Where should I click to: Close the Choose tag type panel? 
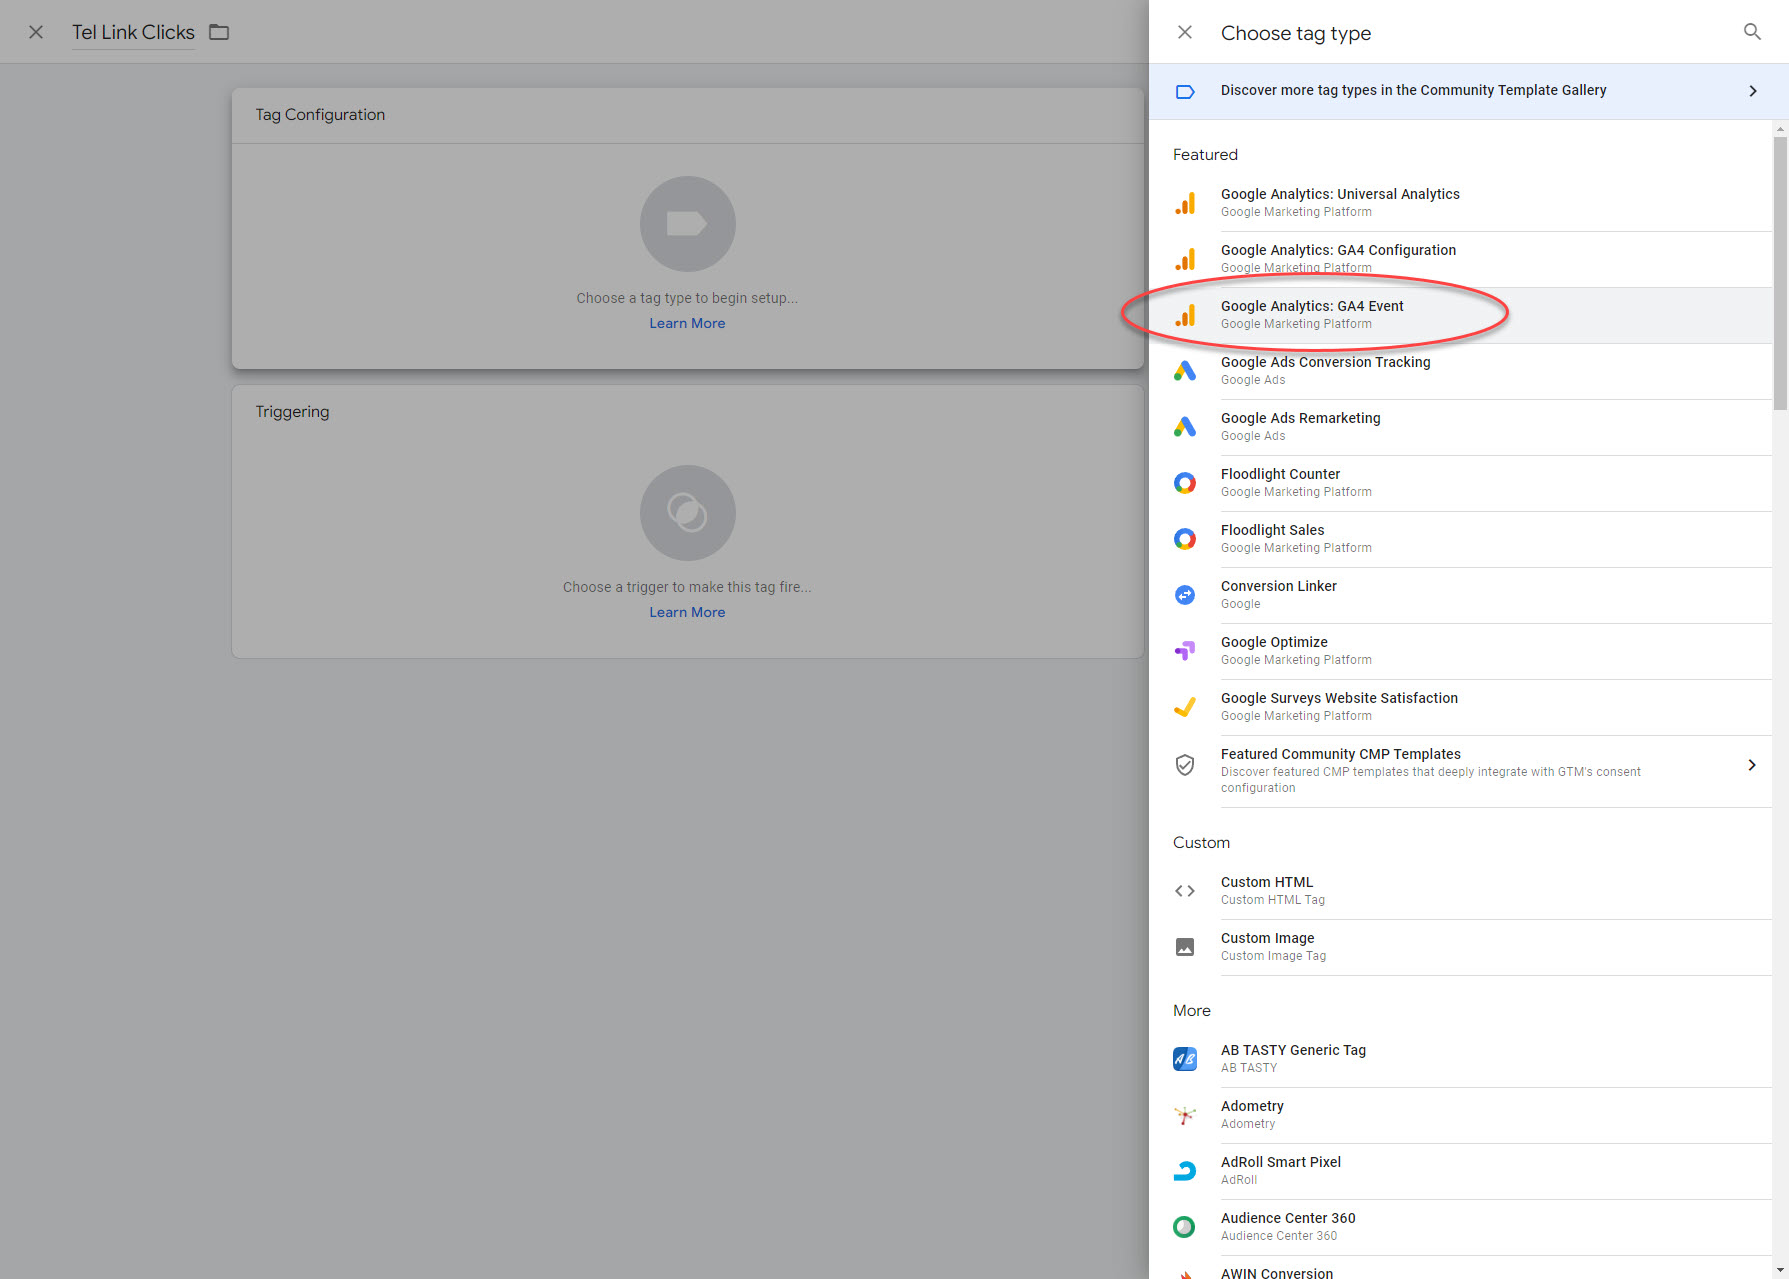point(1185,32)
